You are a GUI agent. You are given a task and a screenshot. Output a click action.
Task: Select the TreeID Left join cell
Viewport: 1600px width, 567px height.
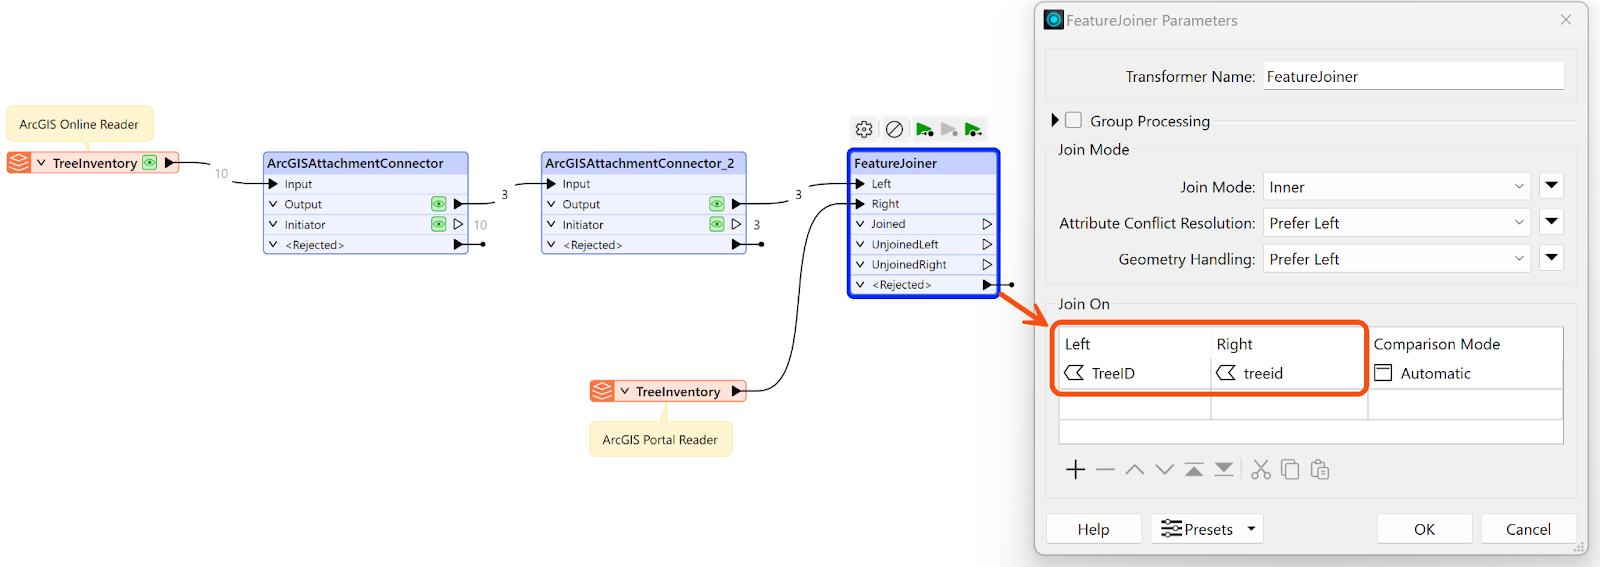(1134, 373)
